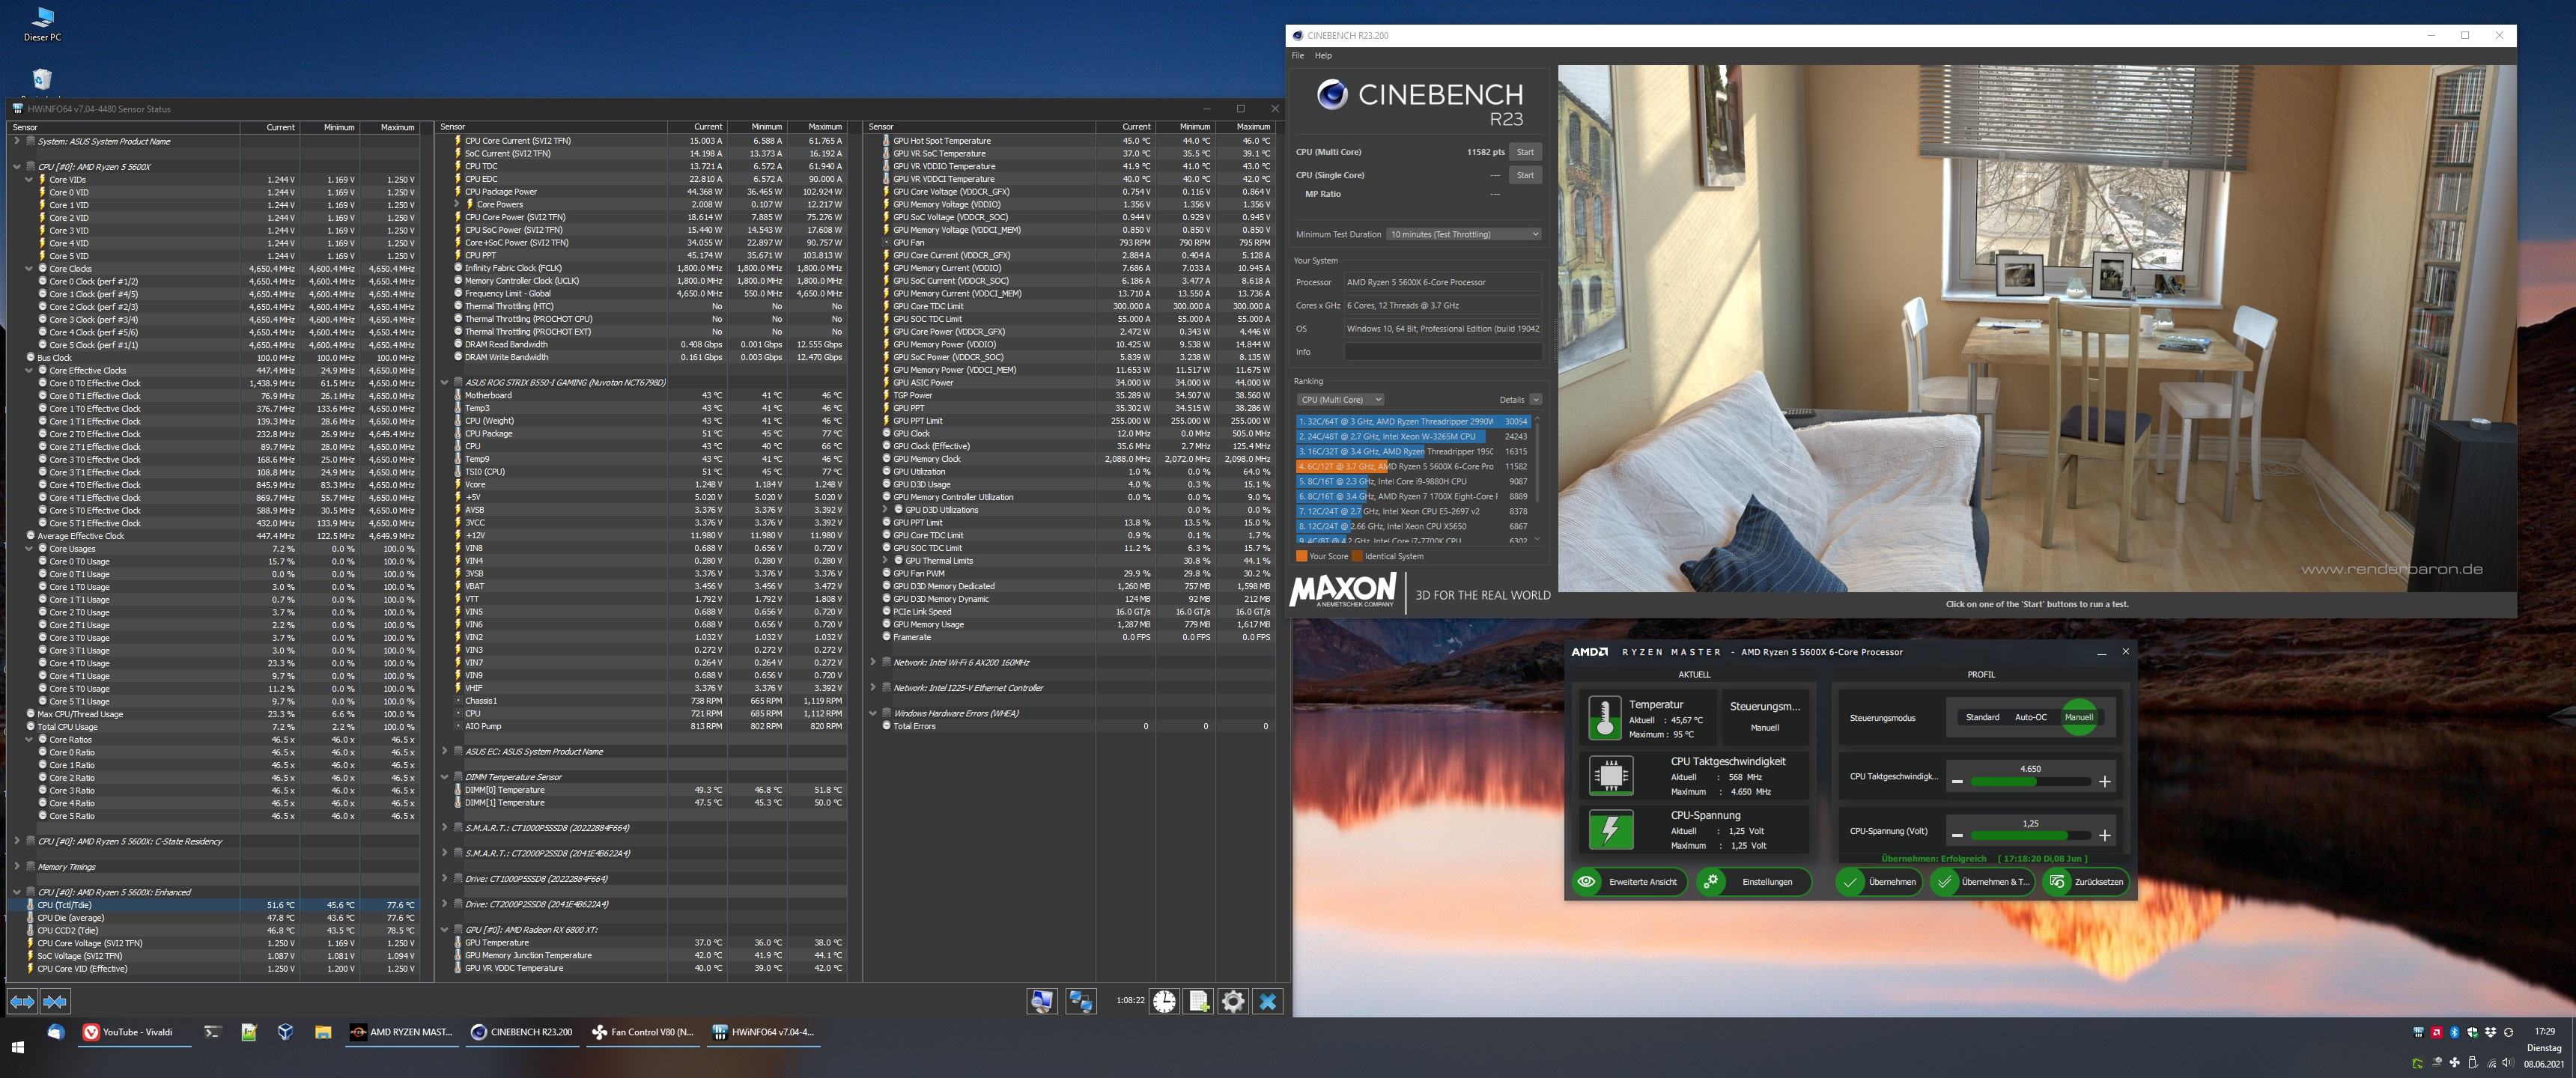Toggle ranking Details checkbox arrow
Viewport: 2576px width, 1078px height.
coord(1535,399)
